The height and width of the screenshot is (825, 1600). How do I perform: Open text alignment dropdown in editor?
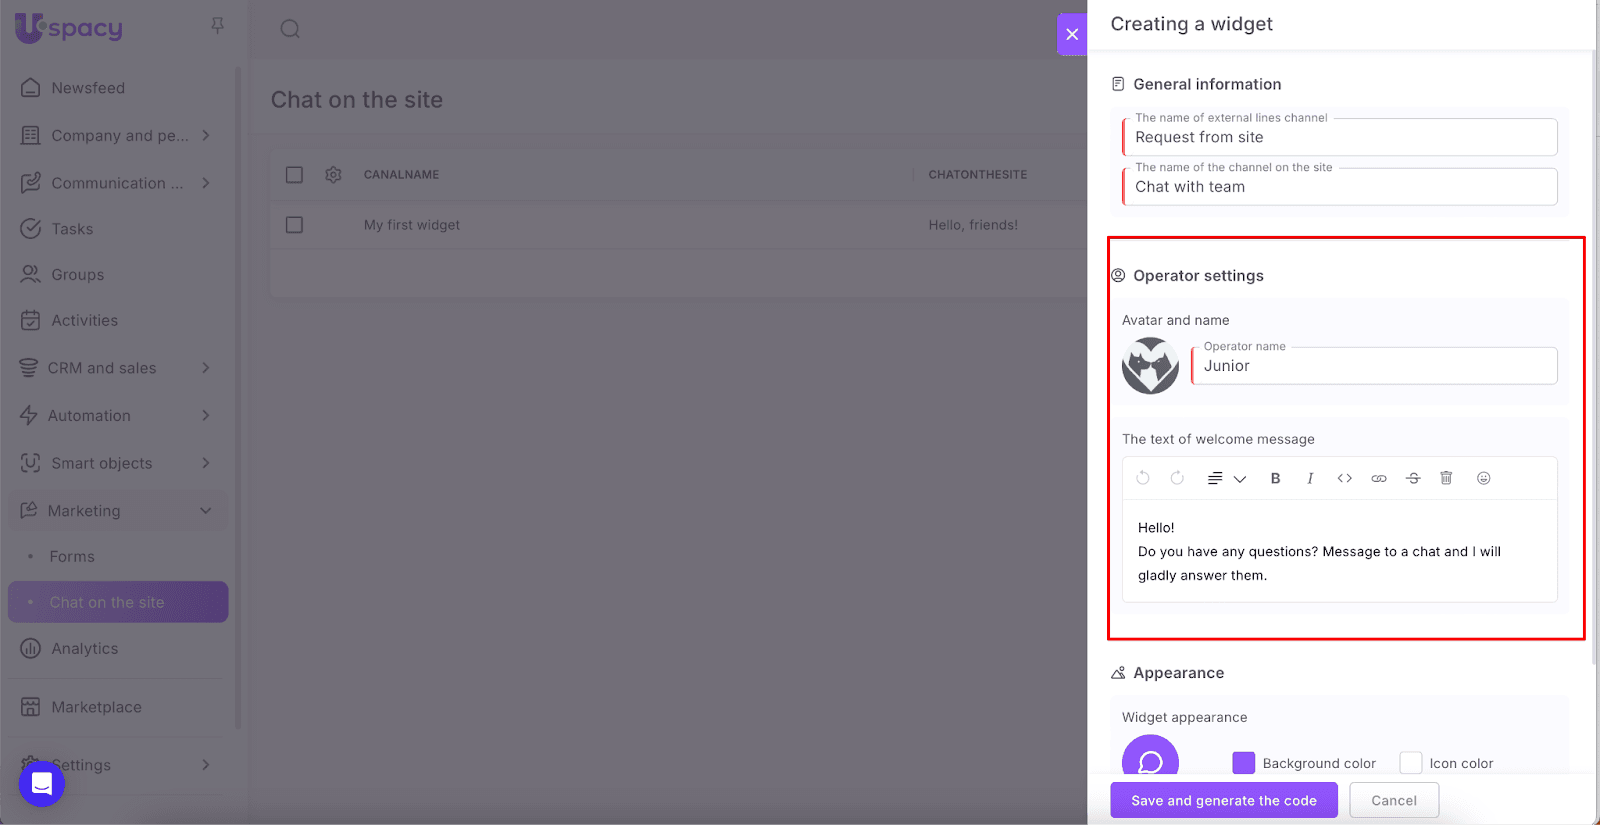tap(1226, 479)
